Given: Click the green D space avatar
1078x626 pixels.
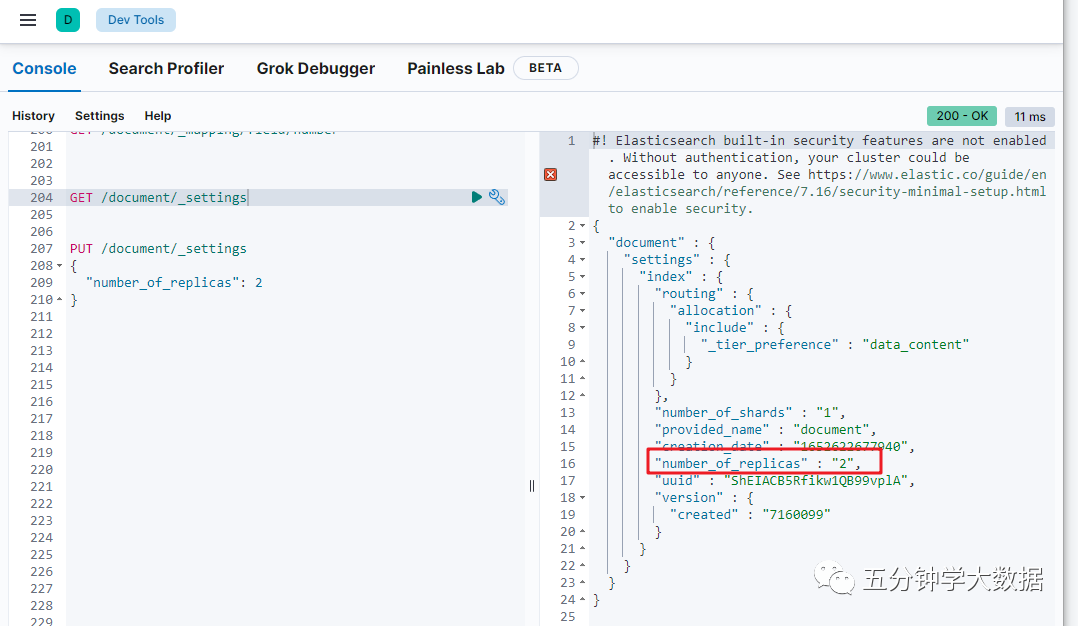Looking at the screenshot, I should (x=68, y=20).
